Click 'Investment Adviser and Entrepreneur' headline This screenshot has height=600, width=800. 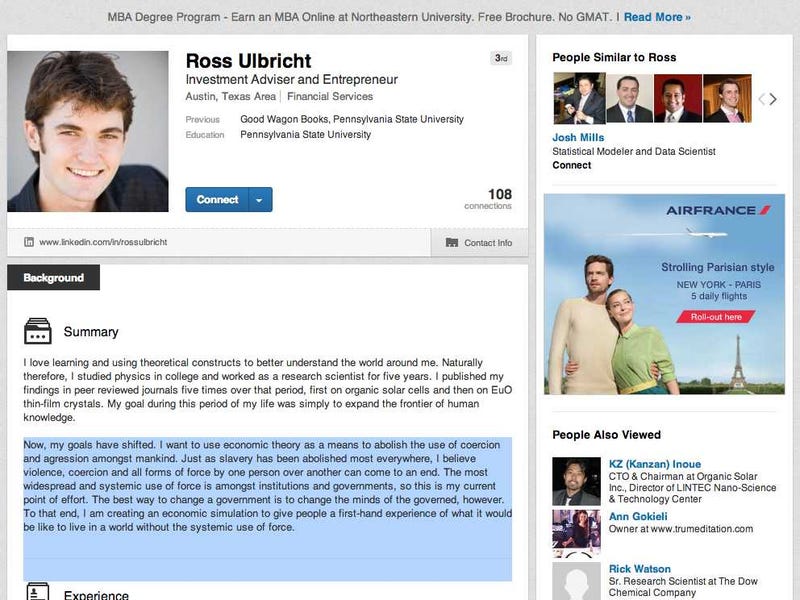(x=291, y=80)
